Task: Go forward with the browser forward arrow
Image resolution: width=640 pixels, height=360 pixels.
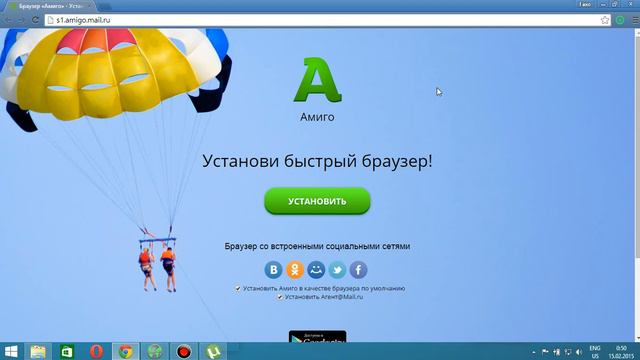Action: click(x=21, y=20)
